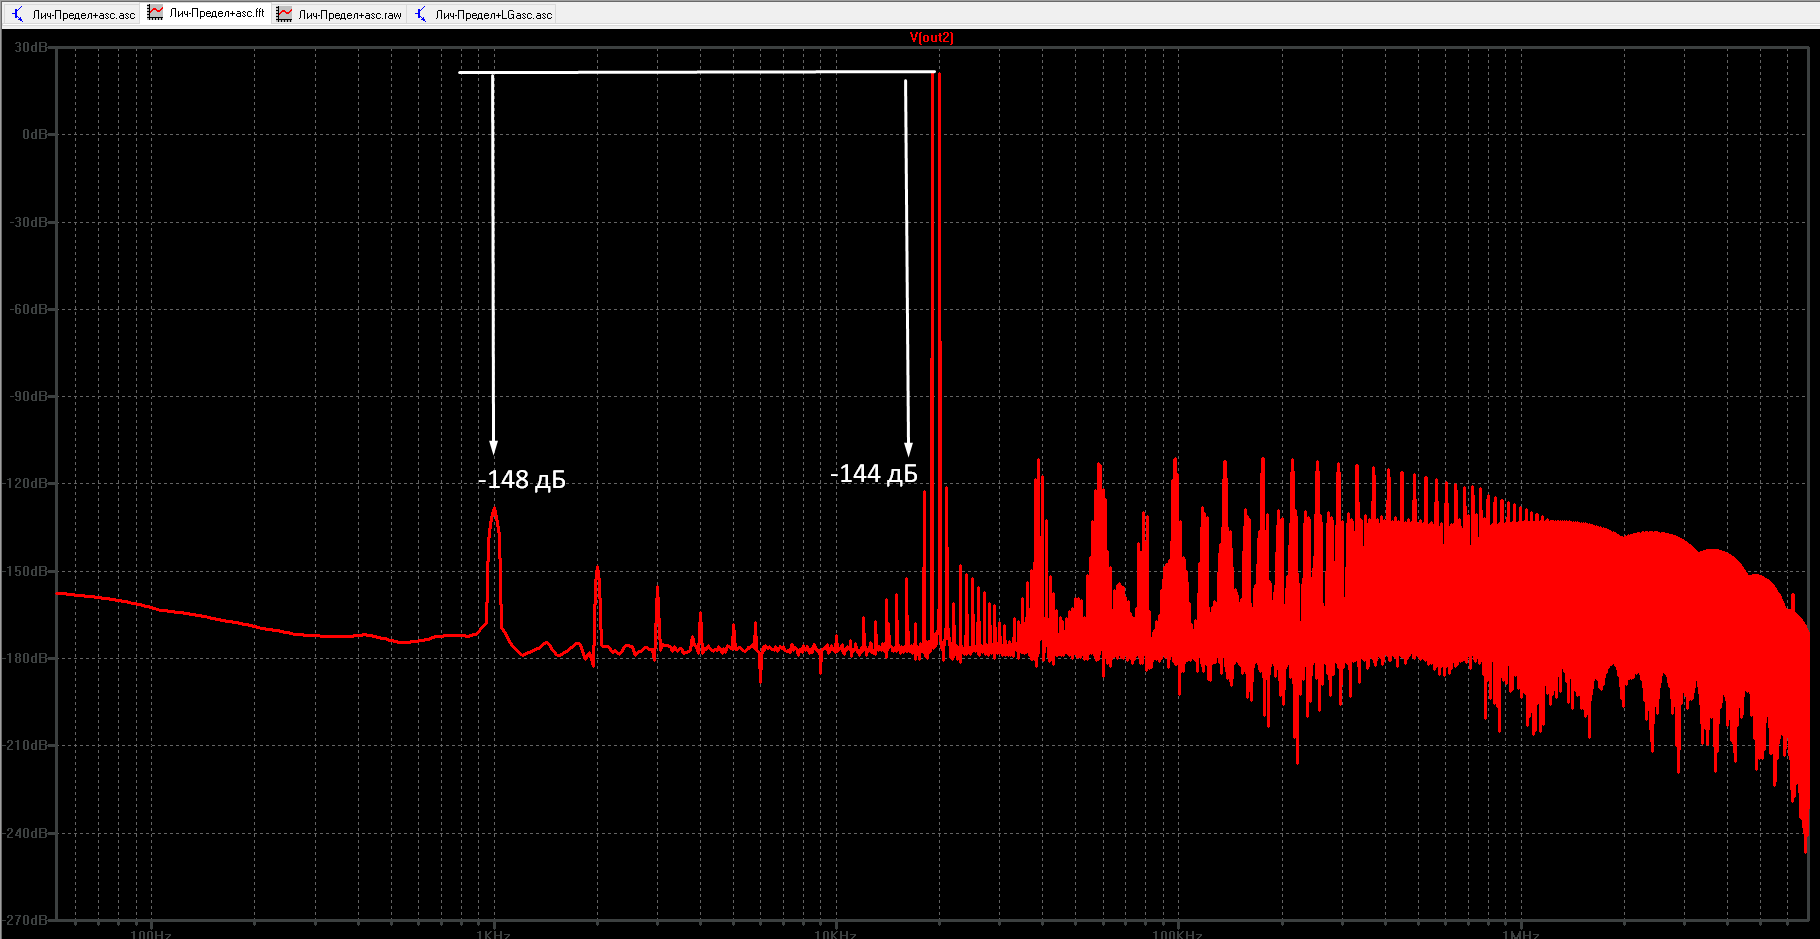Click the -60dB vertical axis label

(29, 309)
